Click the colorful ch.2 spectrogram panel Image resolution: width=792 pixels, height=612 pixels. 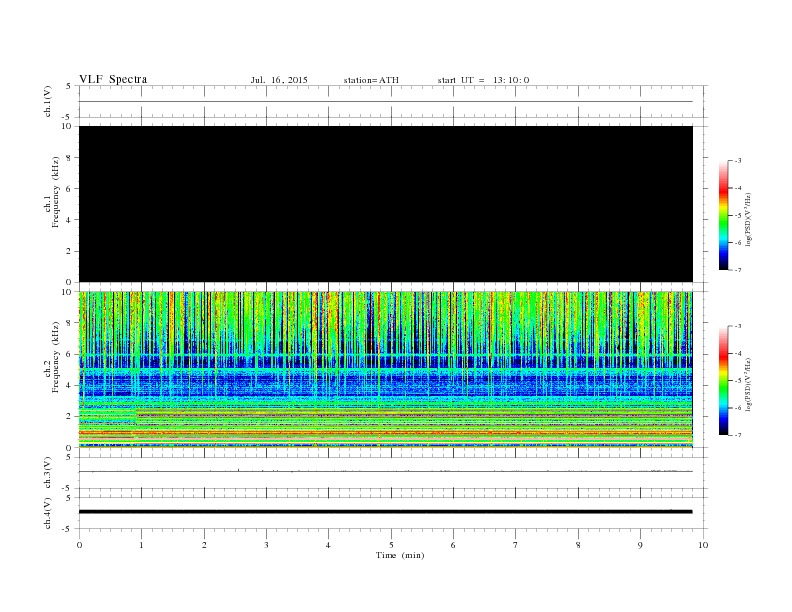386,370
